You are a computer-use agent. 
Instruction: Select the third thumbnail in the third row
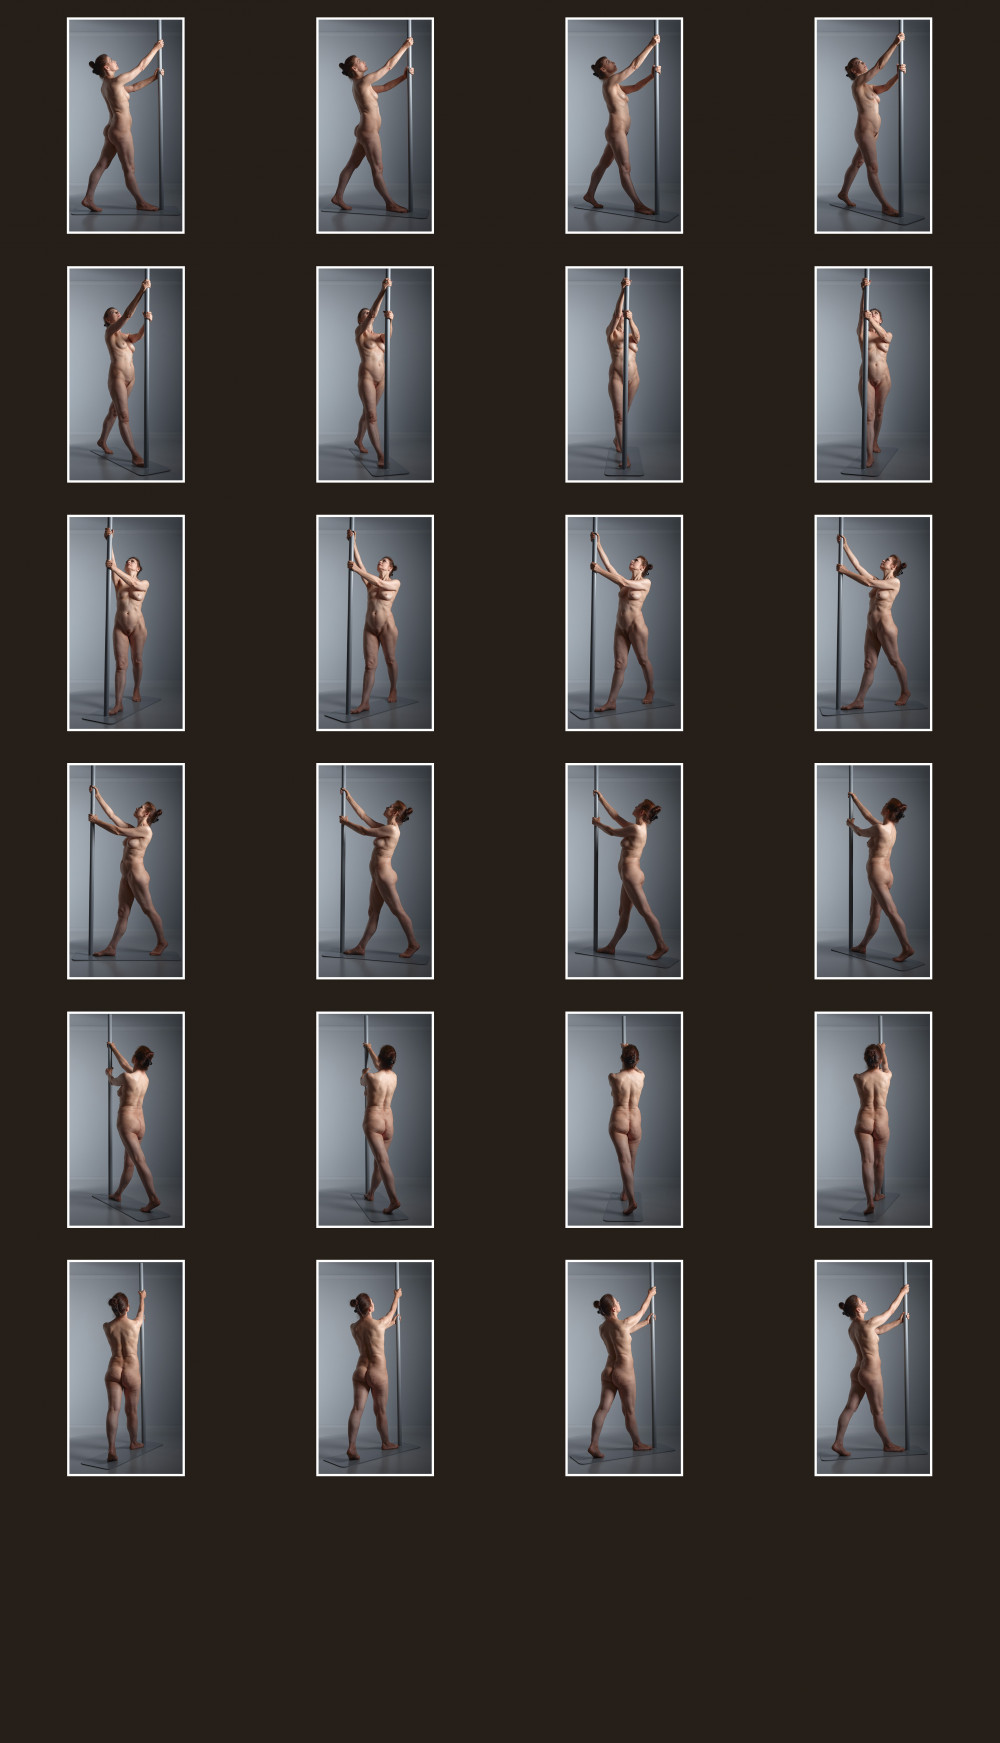click(624, 623)
